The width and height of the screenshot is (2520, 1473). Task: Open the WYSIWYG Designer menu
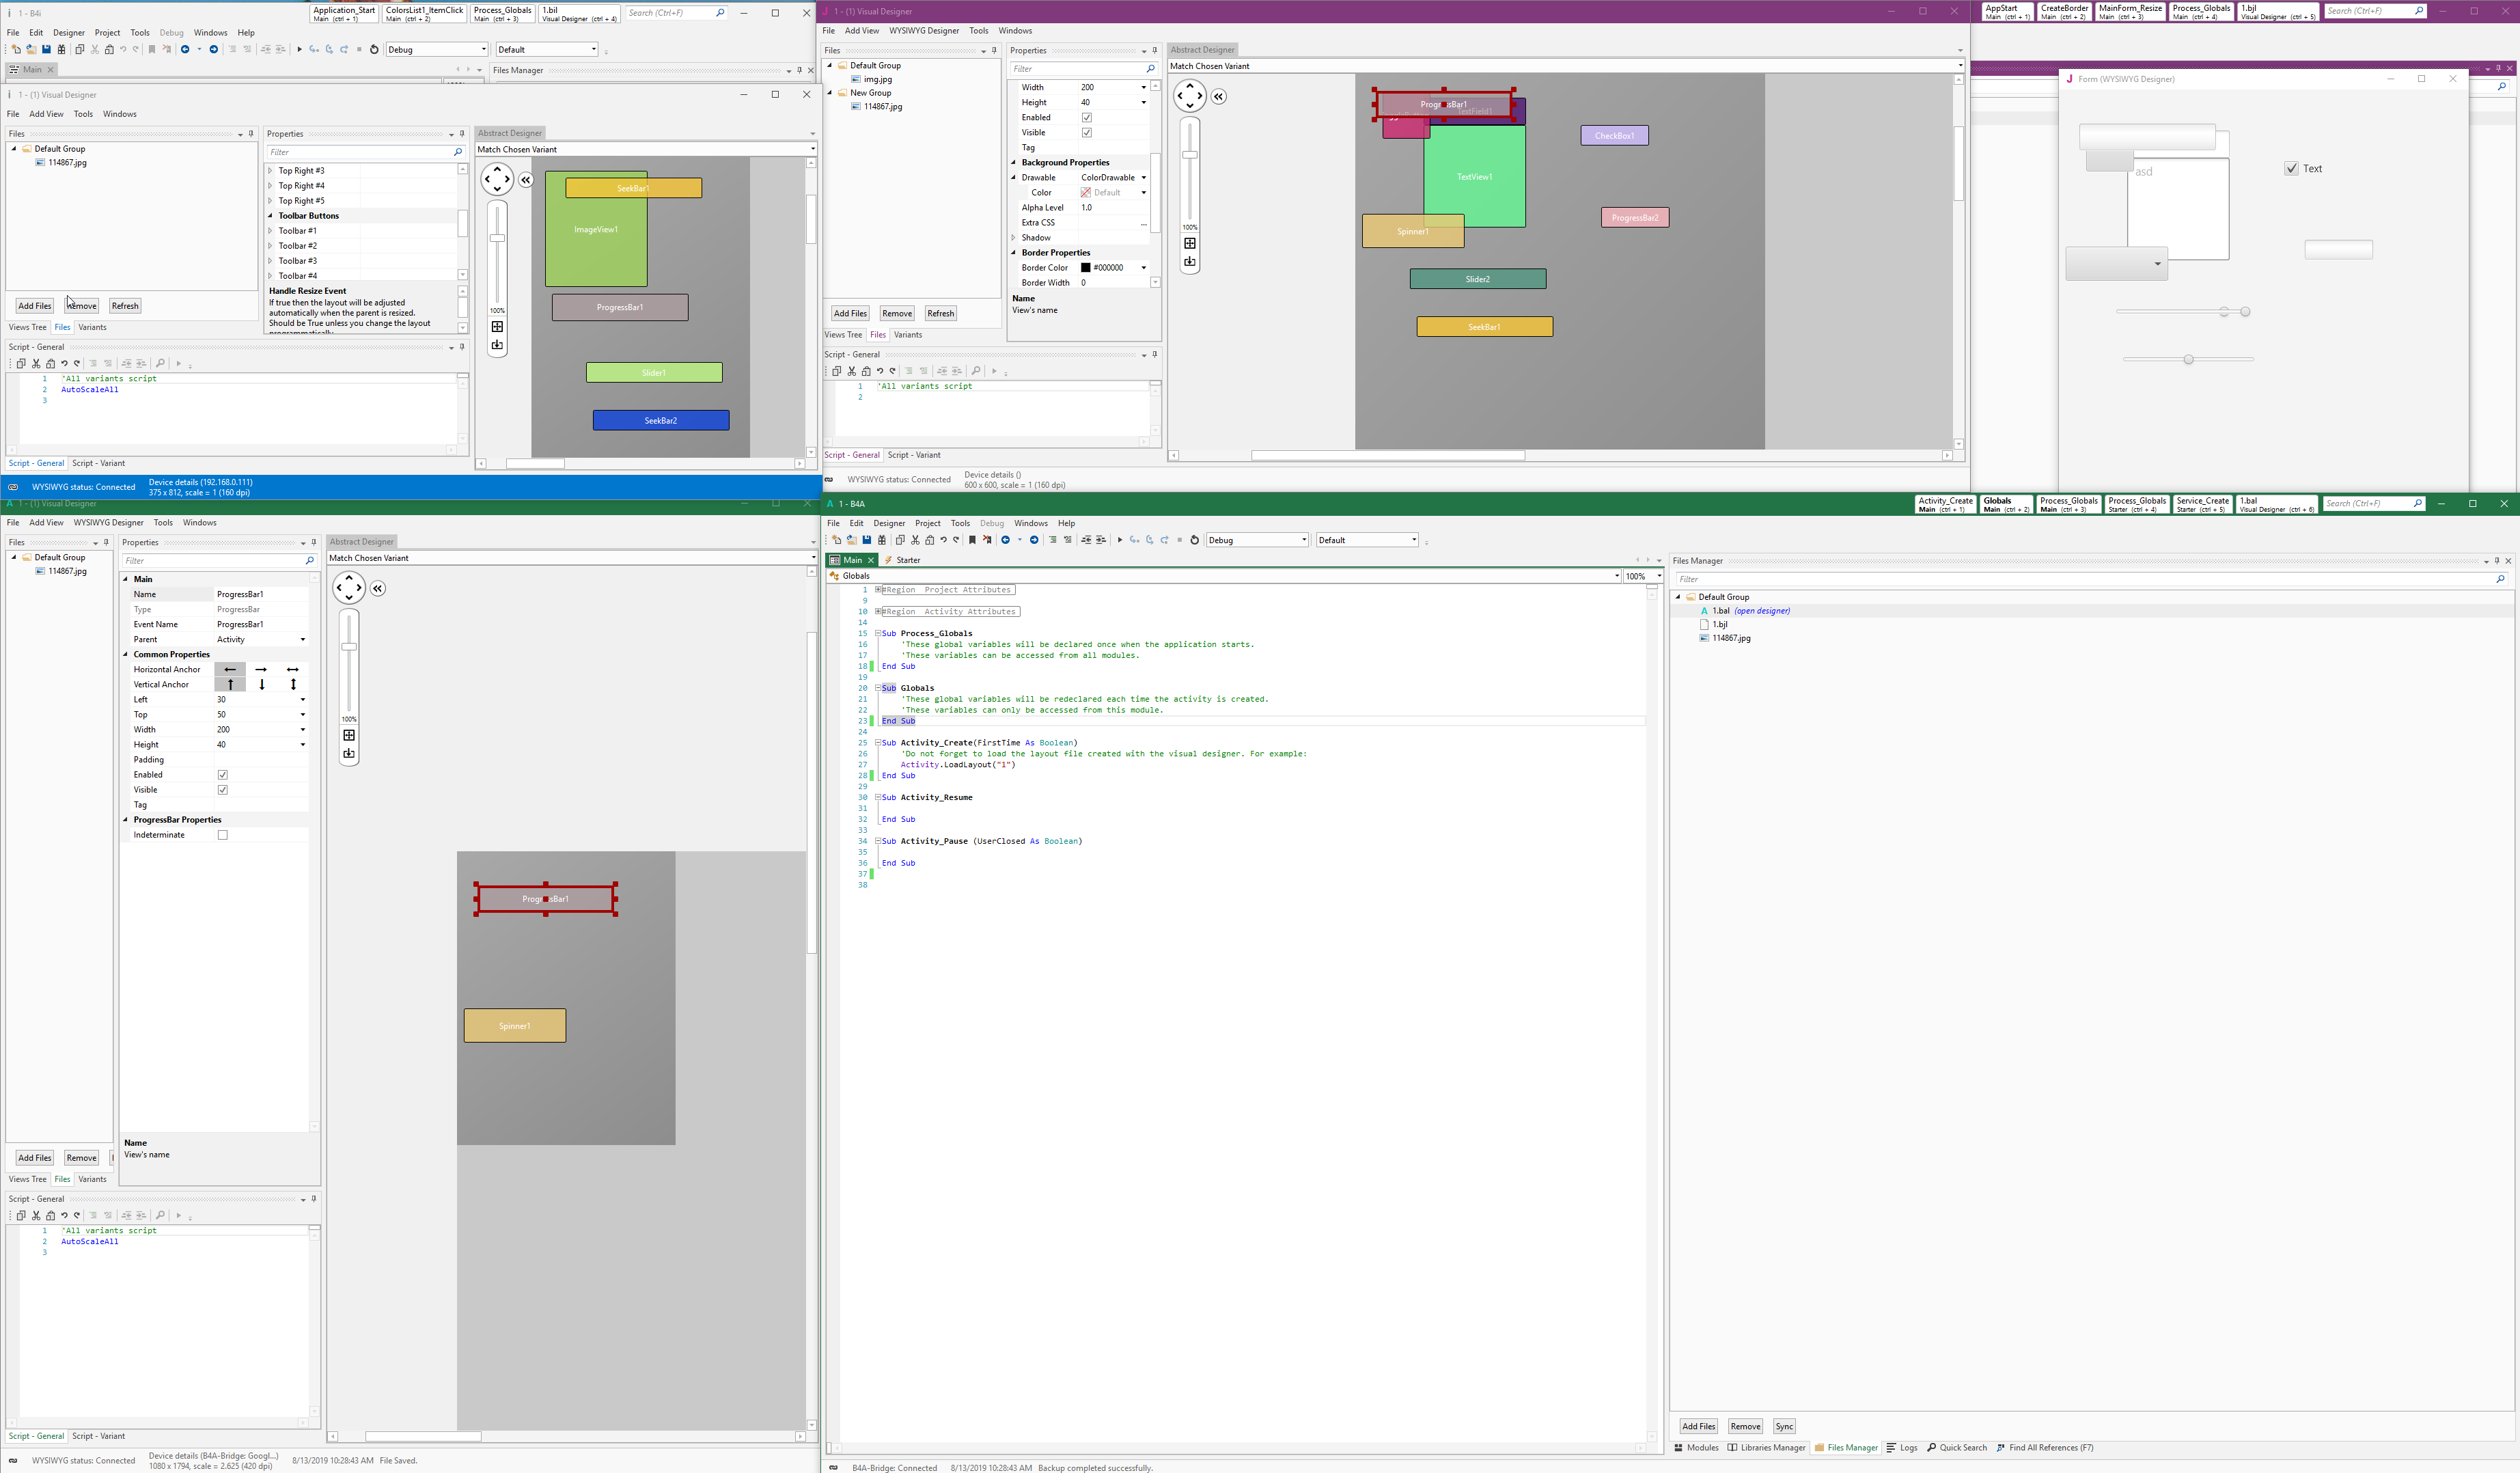point(109,522)
